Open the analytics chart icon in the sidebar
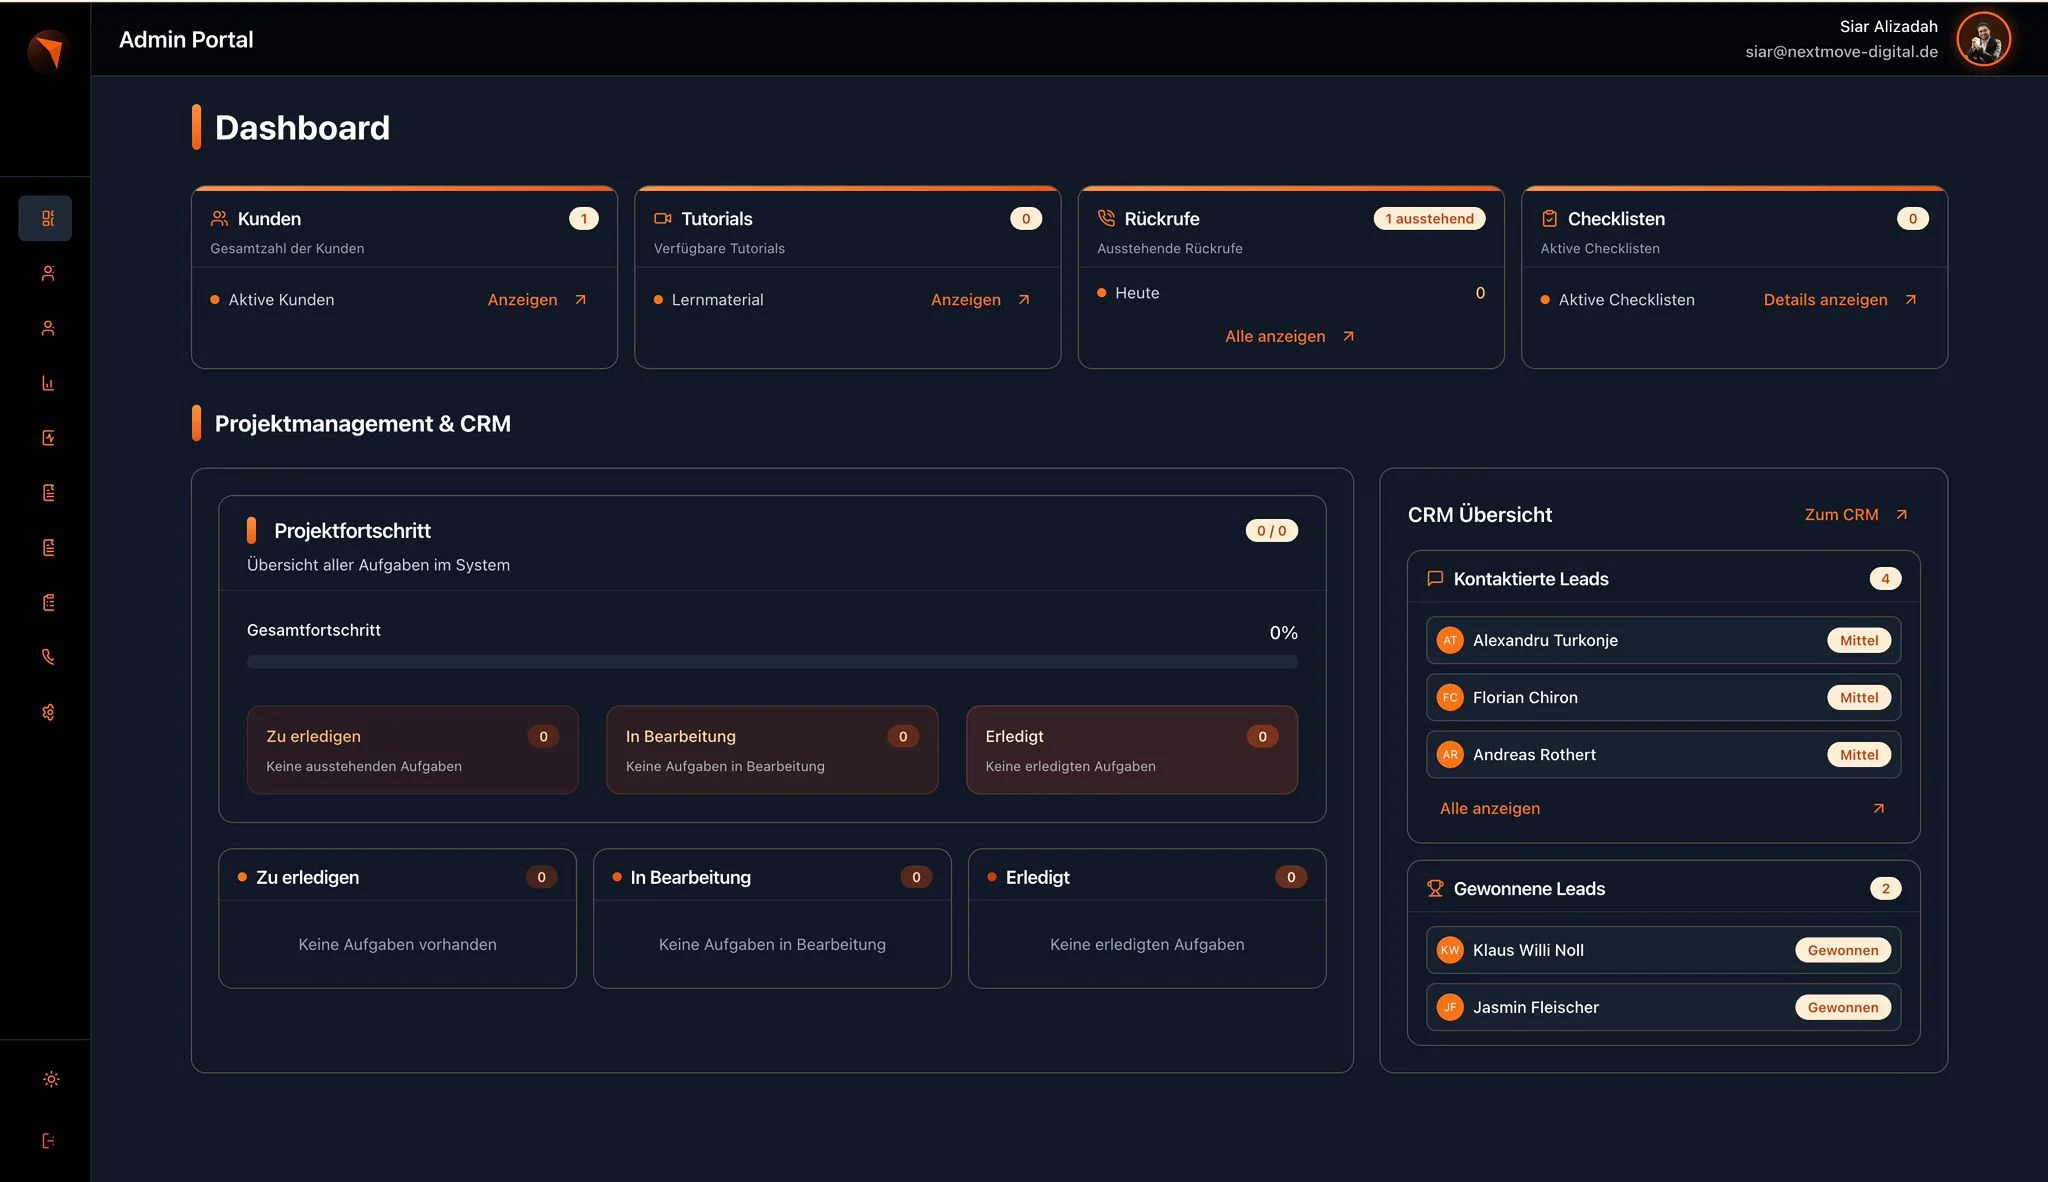This screenshot has height=1182, width=2048. pyautogui.click(x=46, y=382)
